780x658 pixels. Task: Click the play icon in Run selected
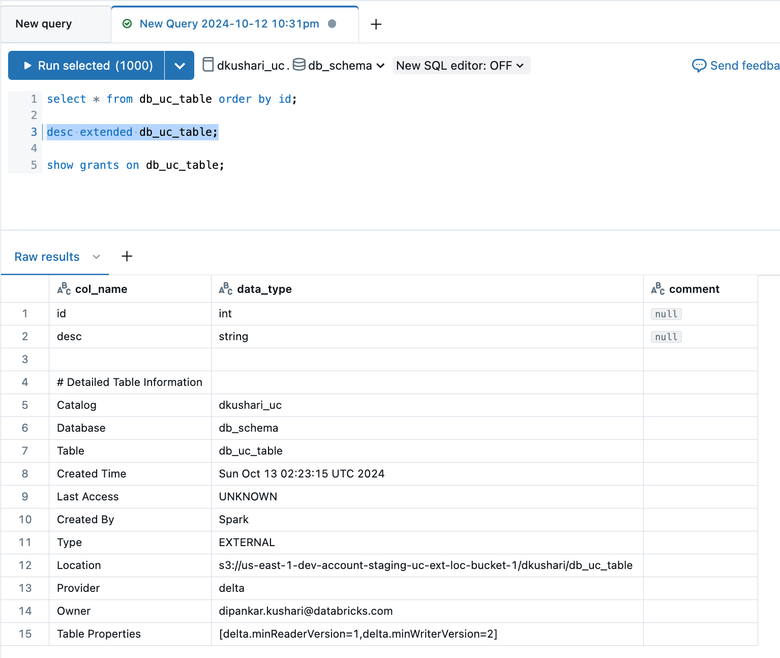pyautogui.click(x=27, y=66)
